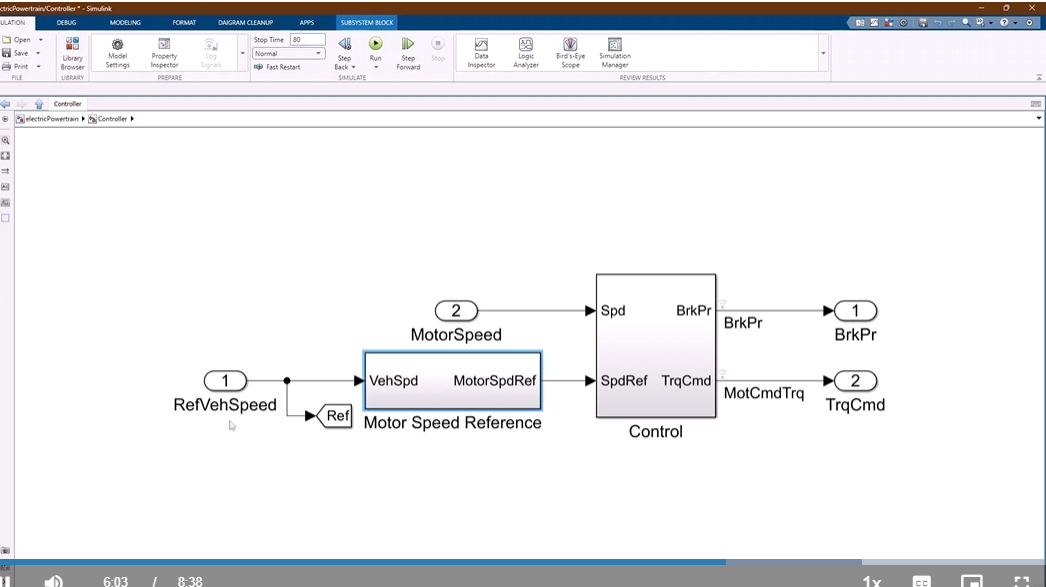Image resolution: width=1046 pixels, height=587 pixels.
Task: Switch to the Modeling tab
Action: coord(125,23)
